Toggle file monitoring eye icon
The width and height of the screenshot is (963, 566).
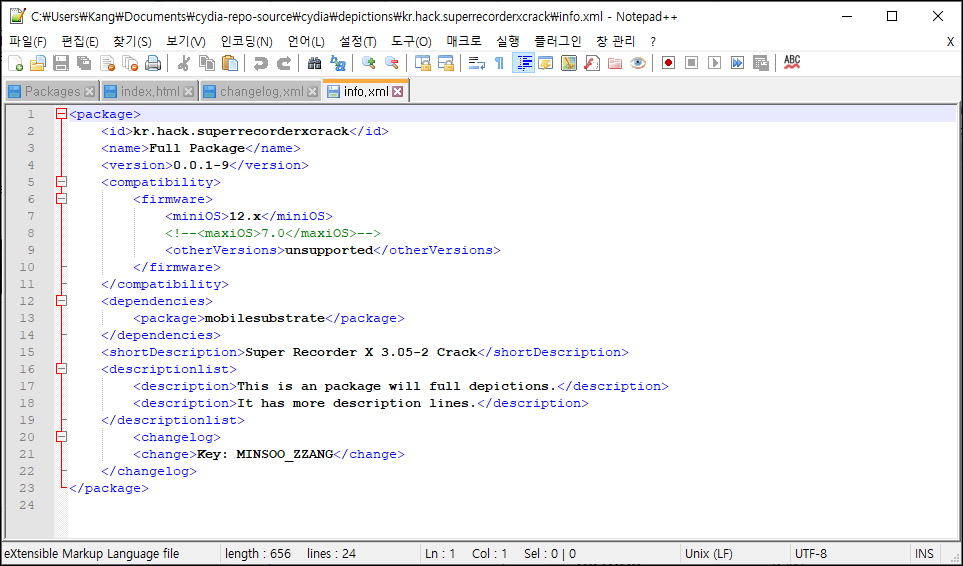(637, 63)
